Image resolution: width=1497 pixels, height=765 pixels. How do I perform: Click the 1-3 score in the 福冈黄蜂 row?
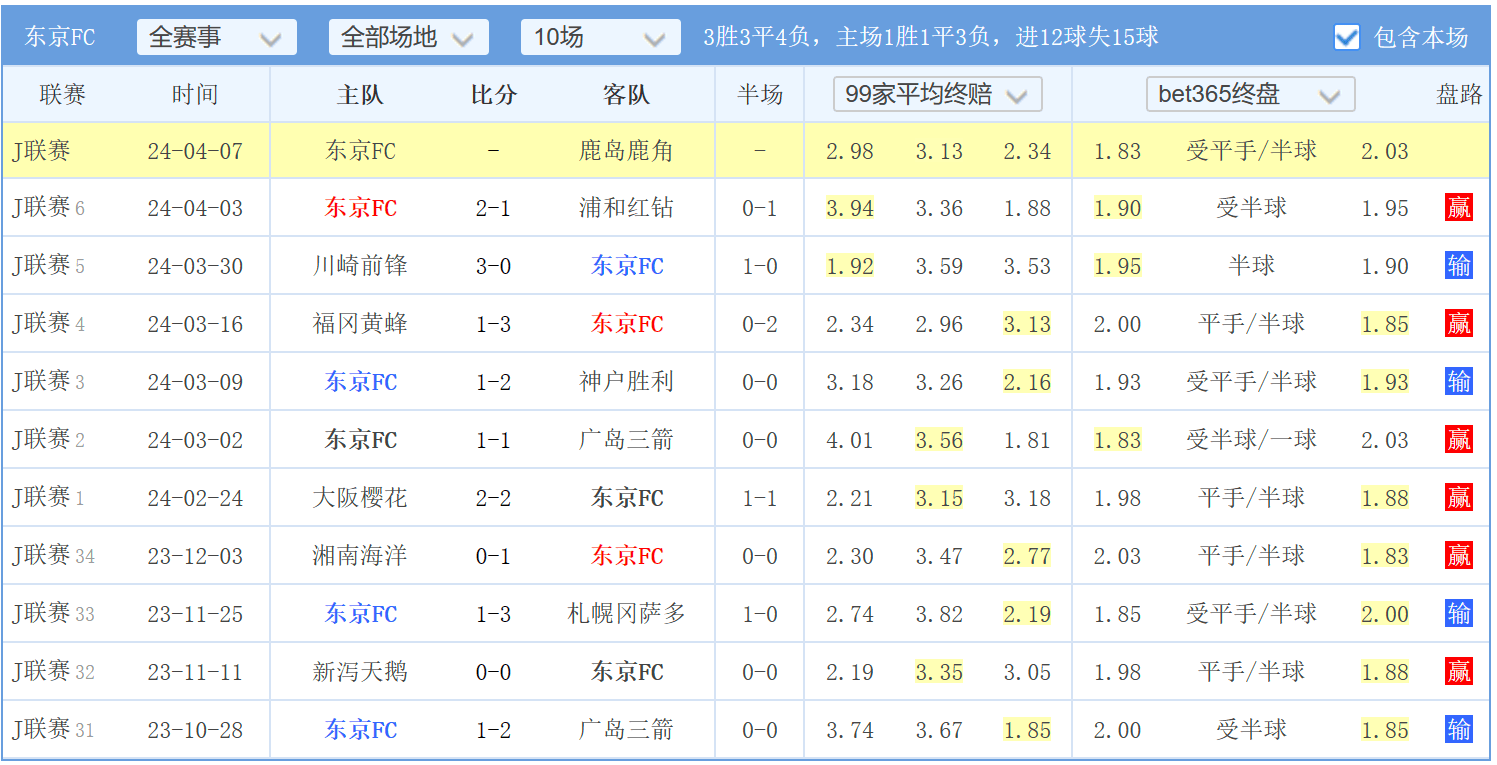[x=493, y=324]
